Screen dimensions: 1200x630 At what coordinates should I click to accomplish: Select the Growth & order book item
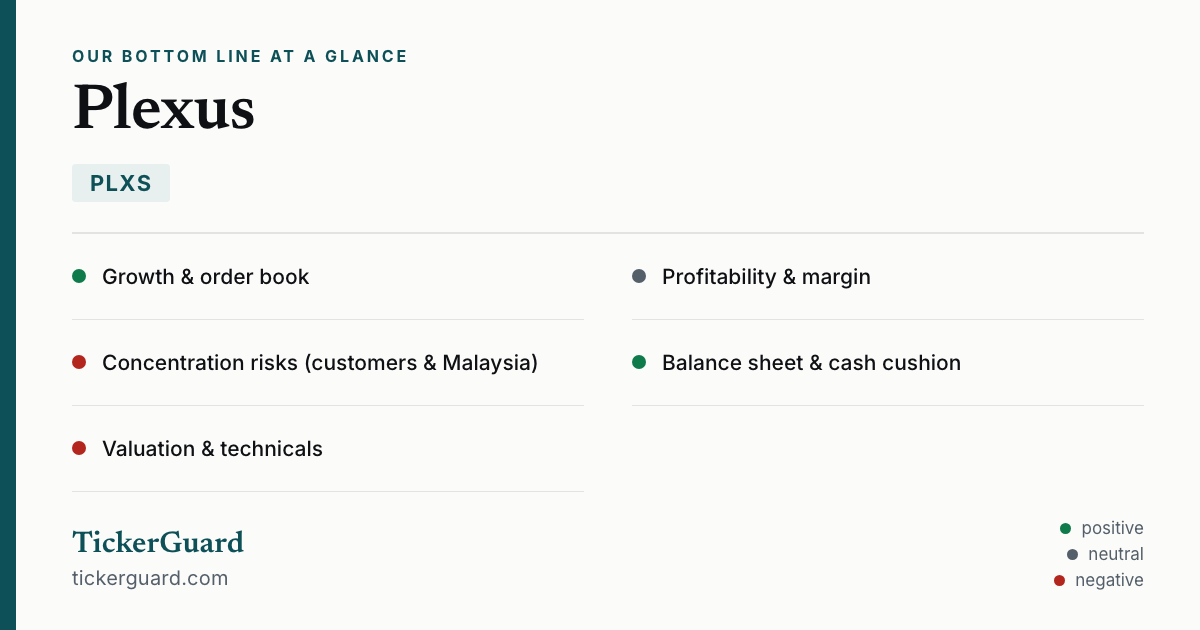coord(328,277)
